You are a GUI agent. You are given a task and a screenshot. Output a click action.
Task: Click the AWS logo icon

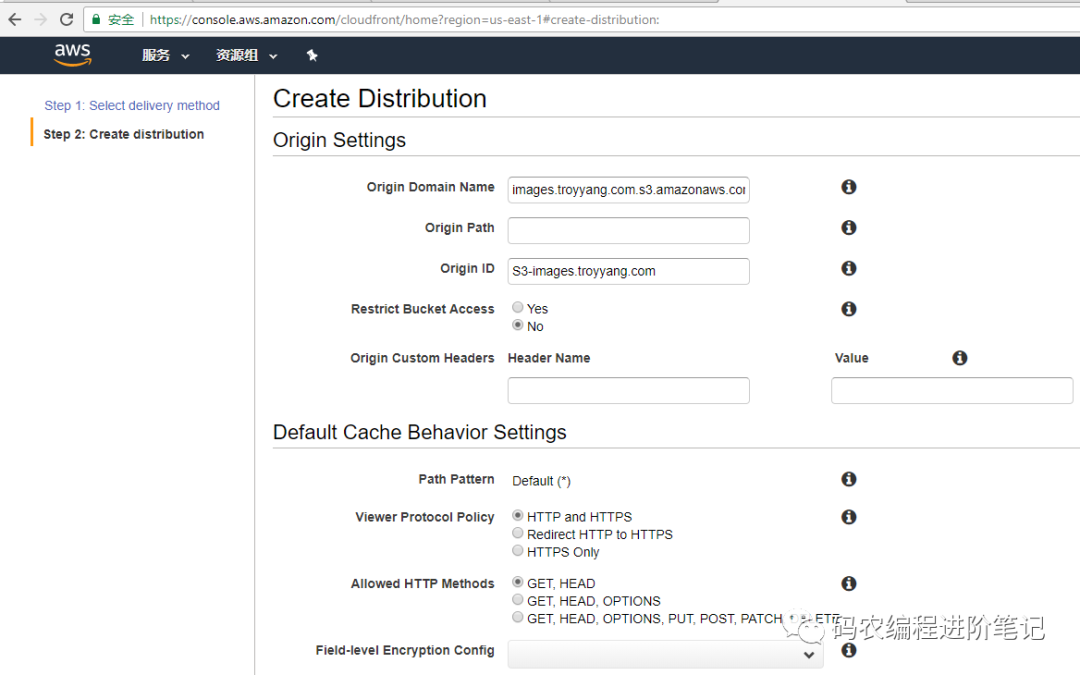pos(72,55)
